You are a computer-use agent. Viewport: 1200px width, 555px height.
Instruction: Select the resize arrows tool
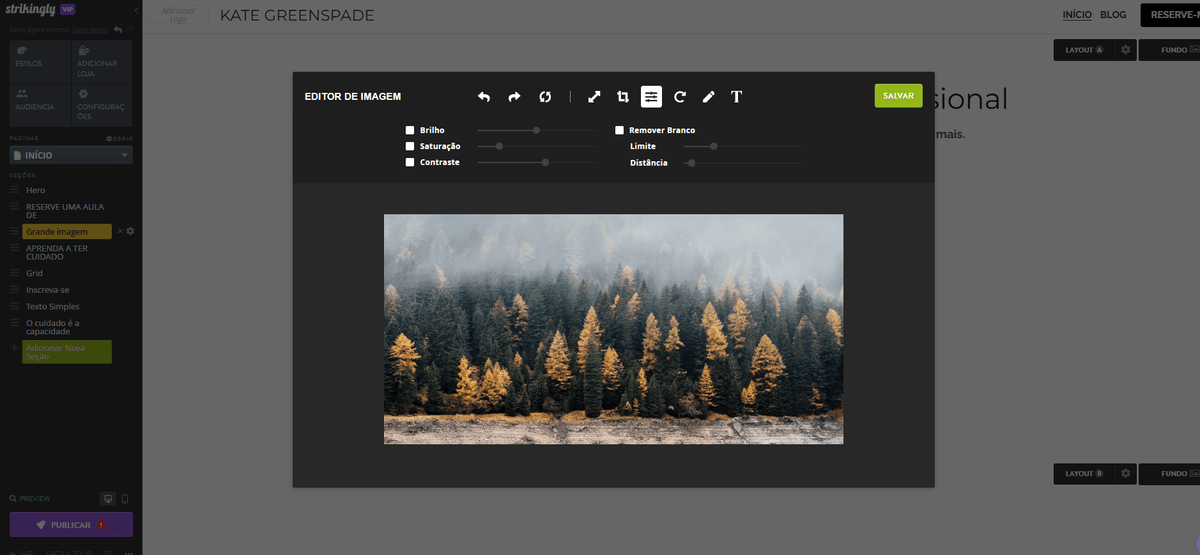pyautogui.click(x=594, y=97)
